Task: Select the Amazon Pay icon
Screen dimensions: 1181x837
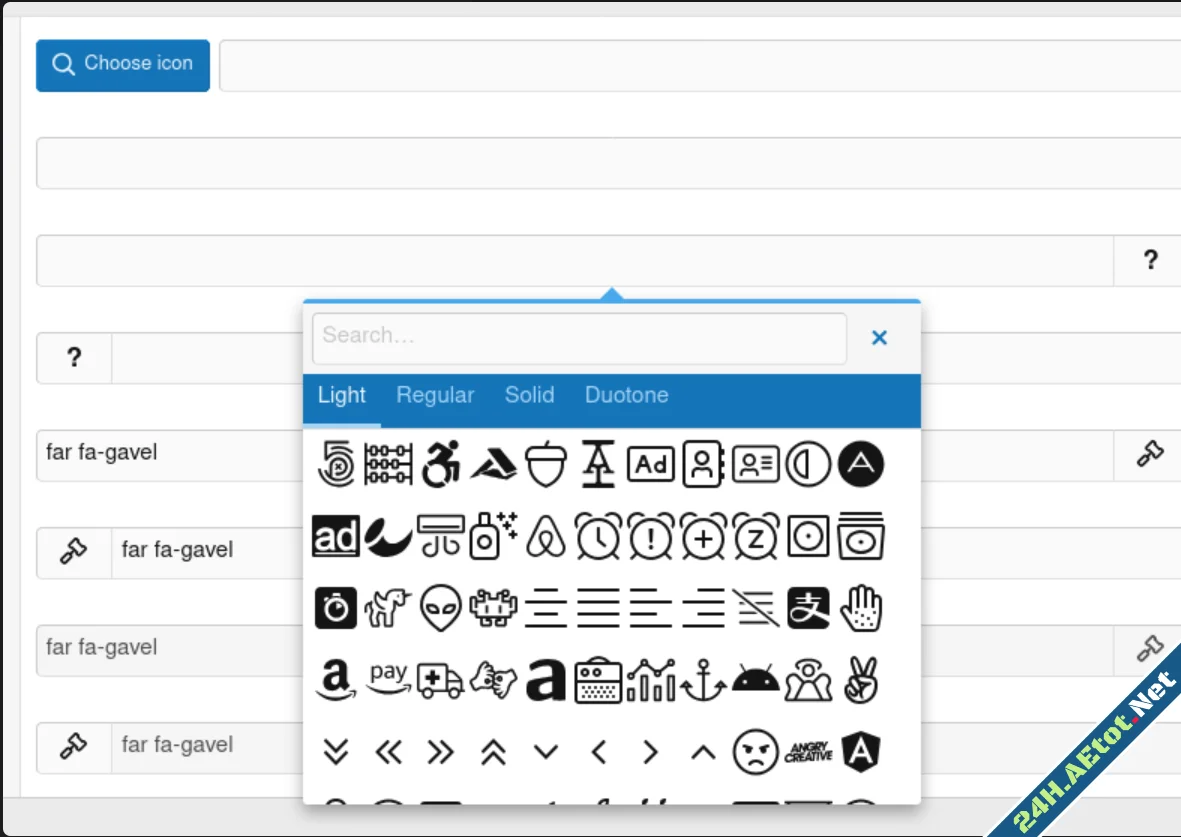Action: click(x=388, y=680)
